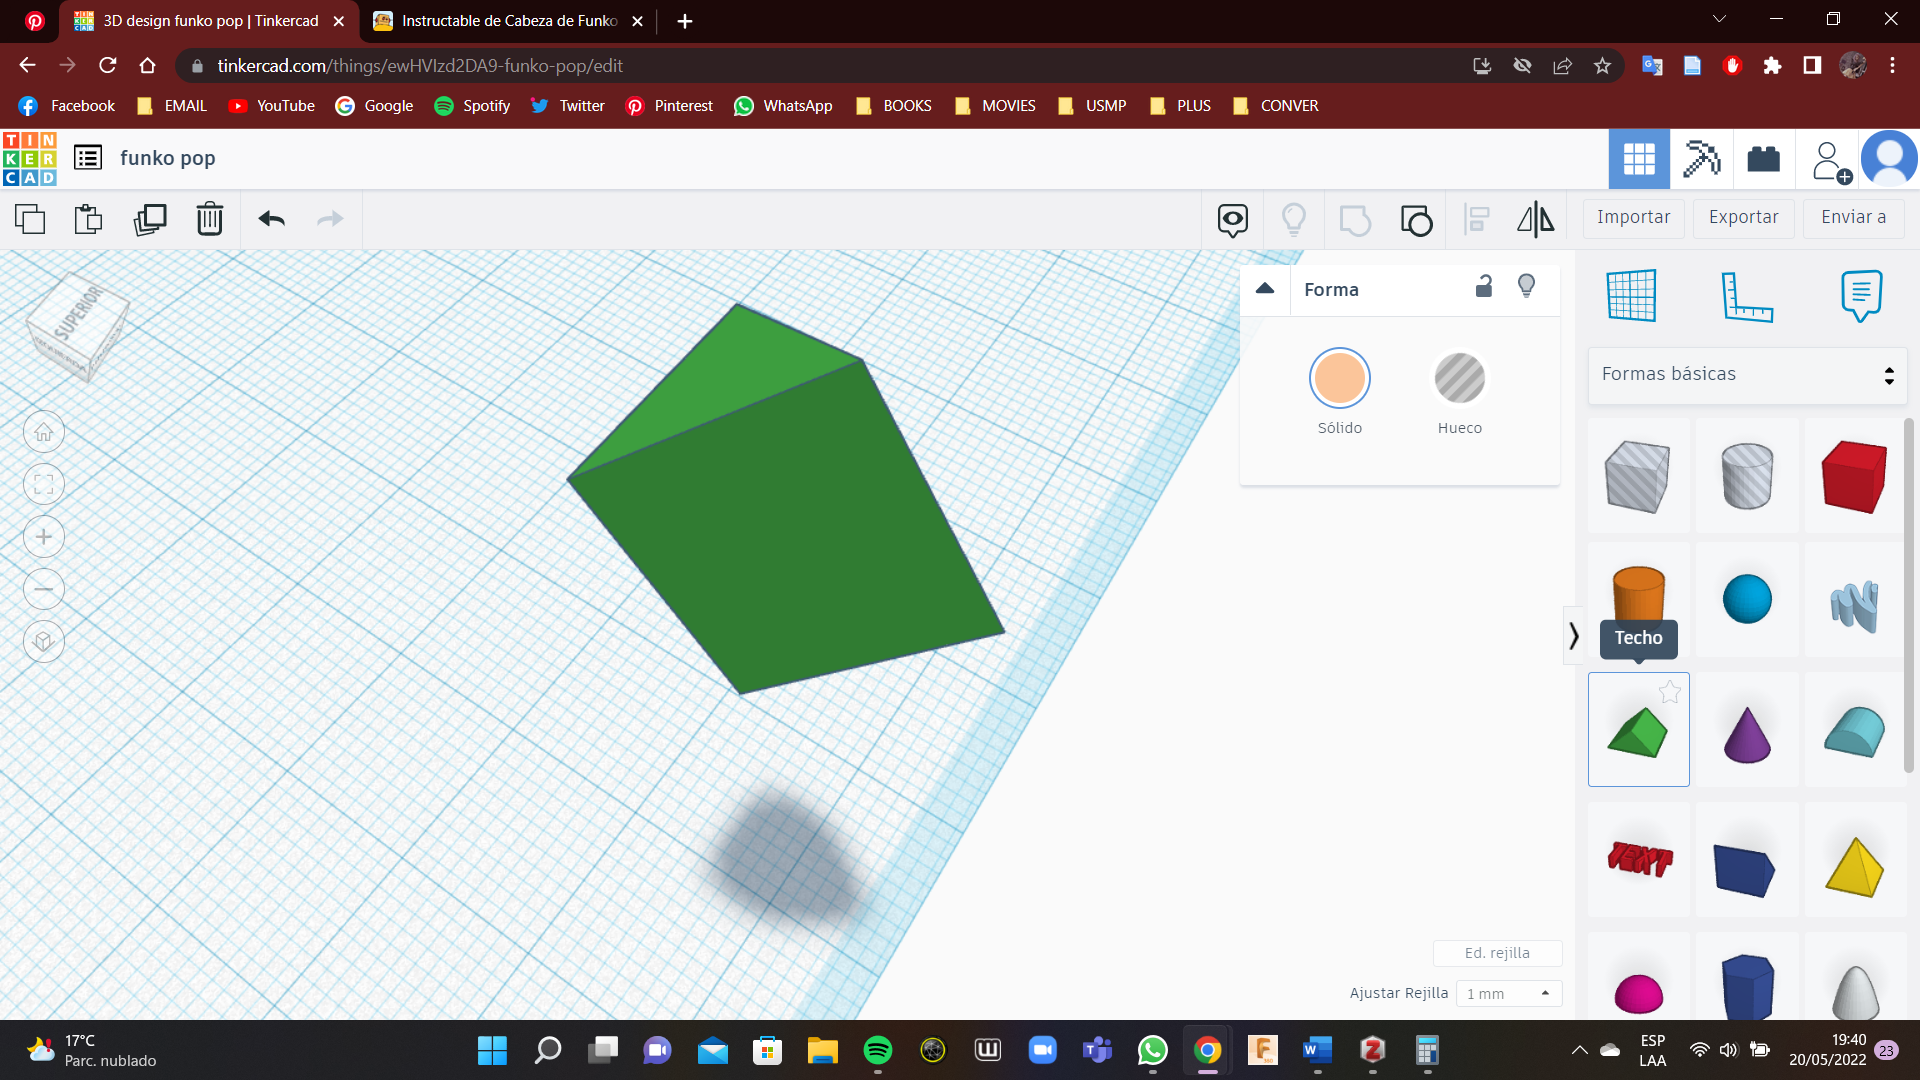Screen dimensions: 1920x1080
Task: Open the workplane tool
Action: click(1631, 295)
